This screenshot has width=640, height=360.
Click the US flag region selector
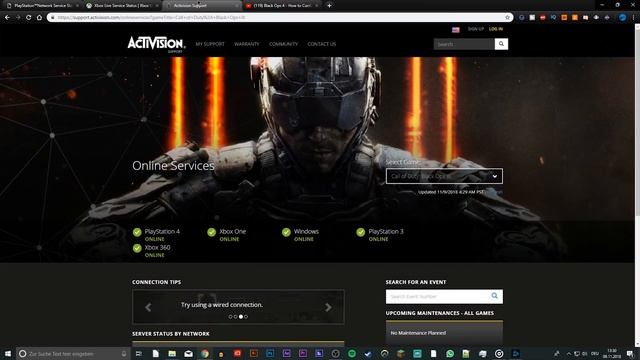(456, 29)
